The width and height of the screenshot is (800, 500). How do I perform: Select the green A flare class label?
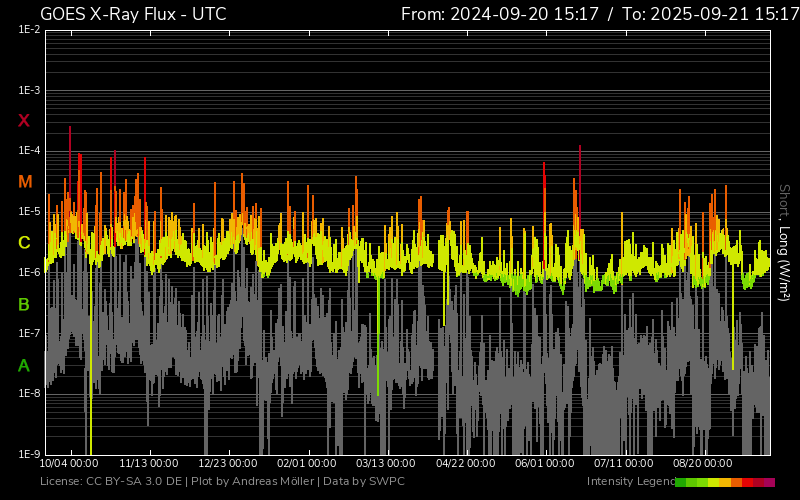[x=24, y=366]
